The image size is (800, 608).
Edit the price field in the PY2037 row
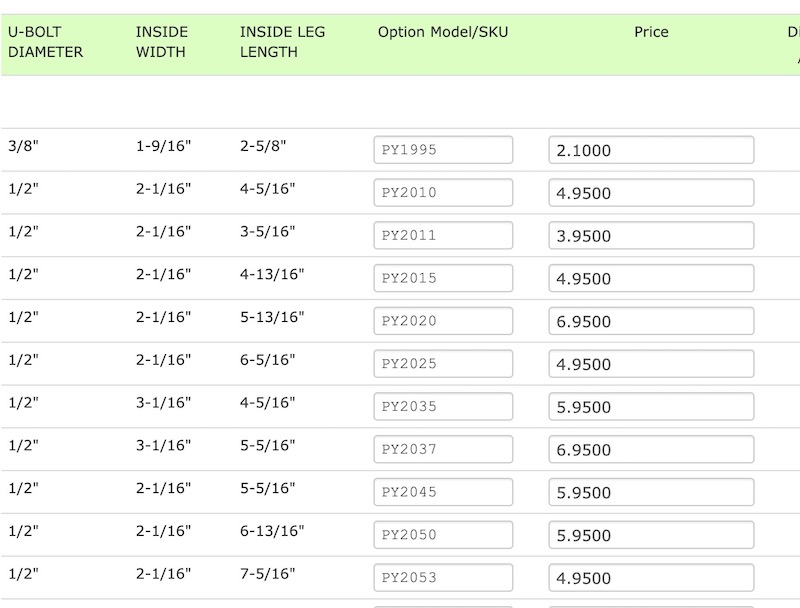pyautogui.click(x=651, y=450)
